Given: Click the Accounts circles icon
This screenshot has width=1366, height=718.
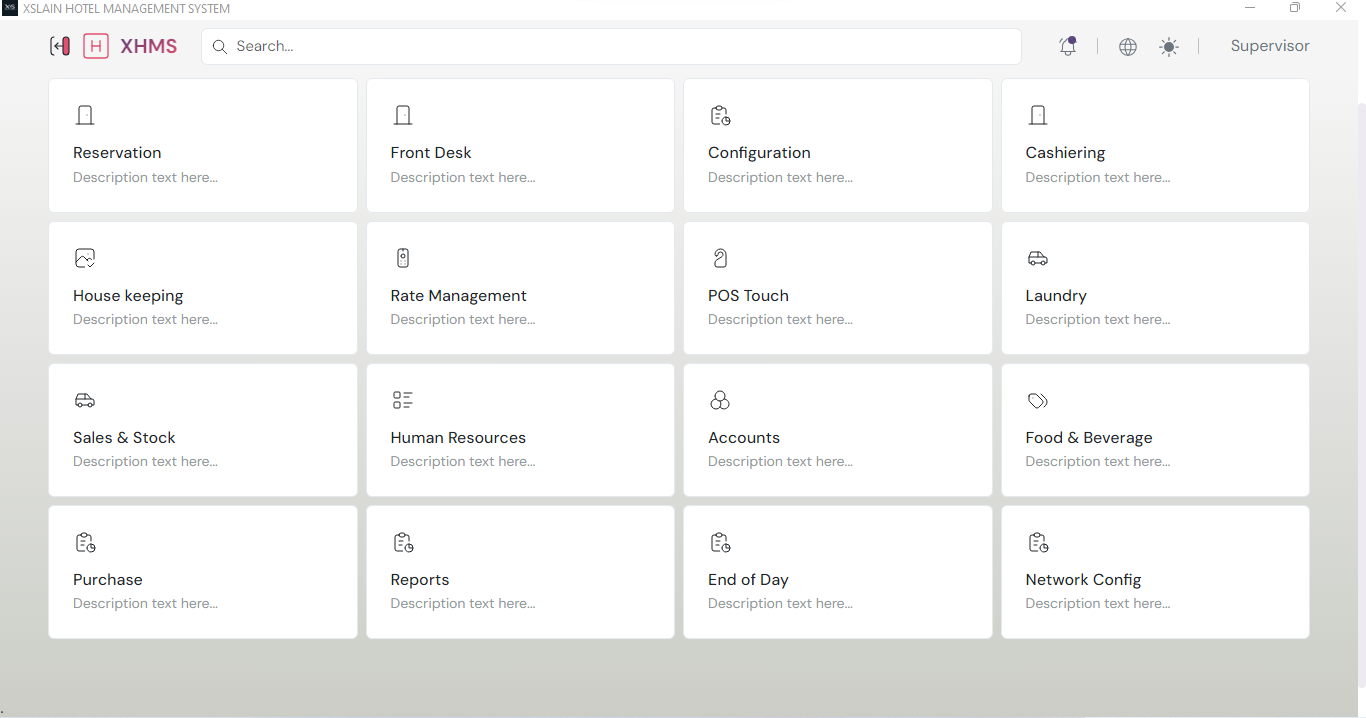Looking at the screenshot, I should point(720,399).
